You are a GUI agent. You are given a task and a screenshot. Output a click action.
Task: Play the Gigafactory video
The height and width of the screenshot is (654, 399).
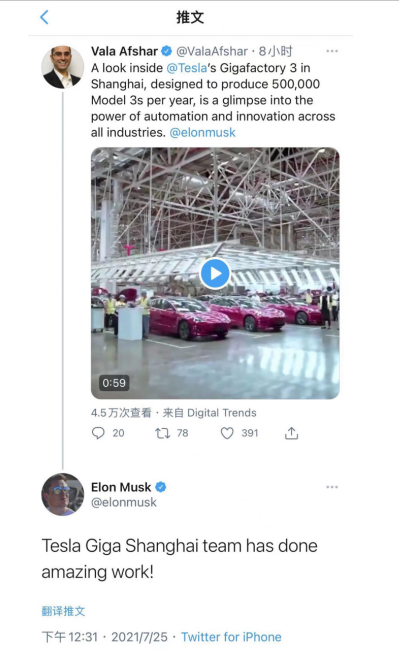pos(215,274)
